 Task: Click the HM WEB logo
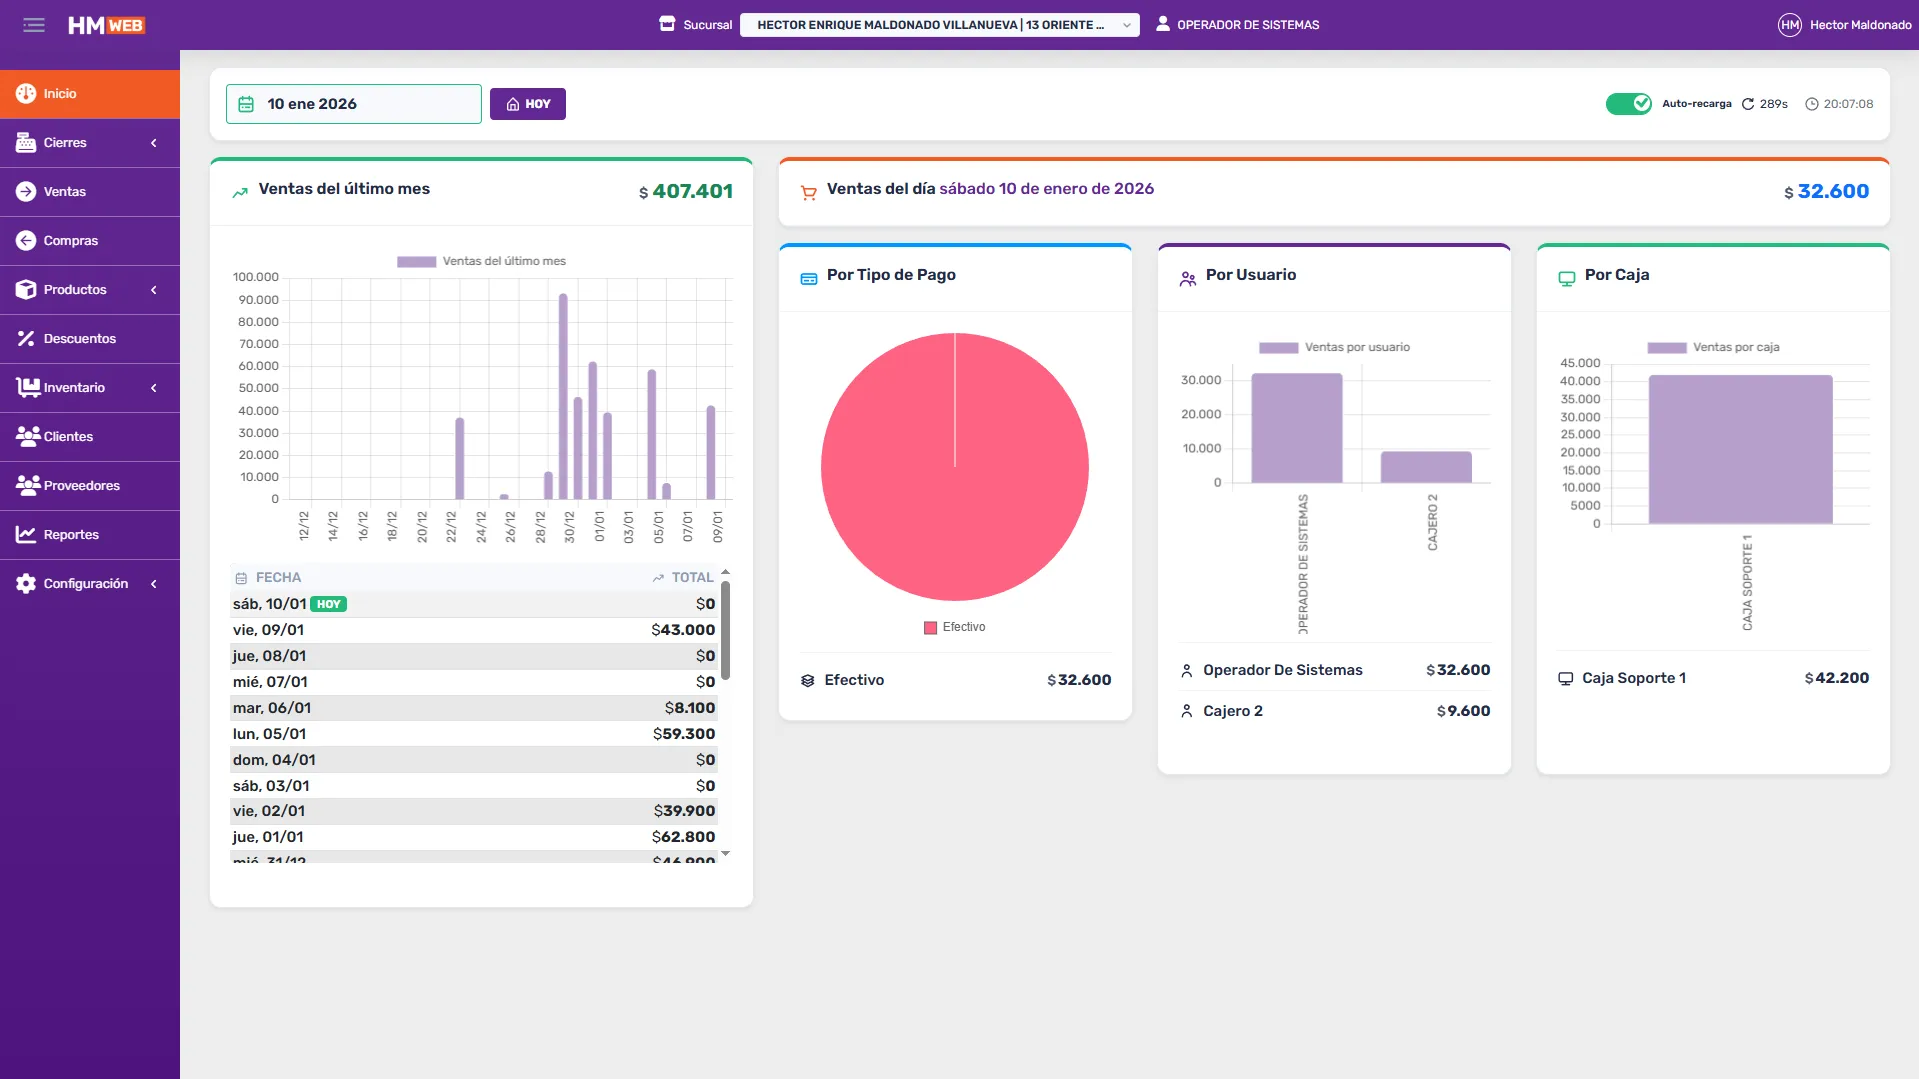(x=106, y=25)
